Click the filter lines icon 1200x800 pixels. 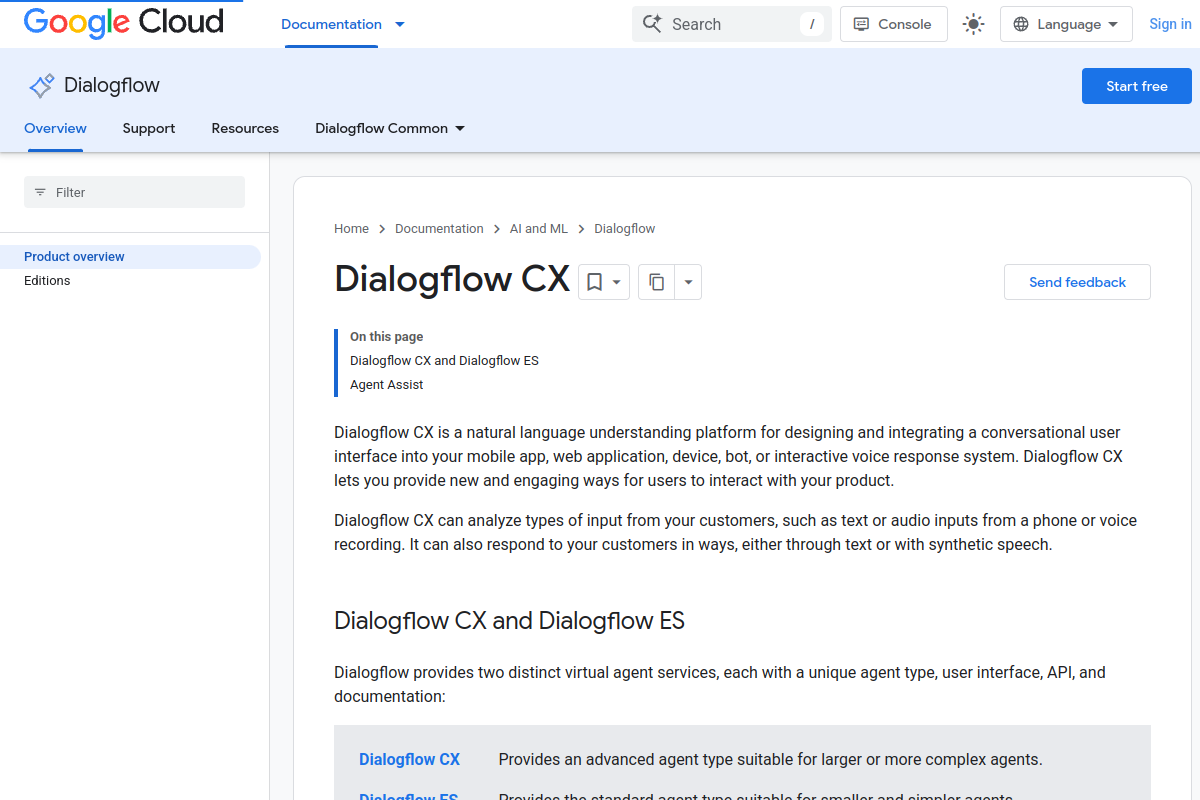tap(40, 192)
